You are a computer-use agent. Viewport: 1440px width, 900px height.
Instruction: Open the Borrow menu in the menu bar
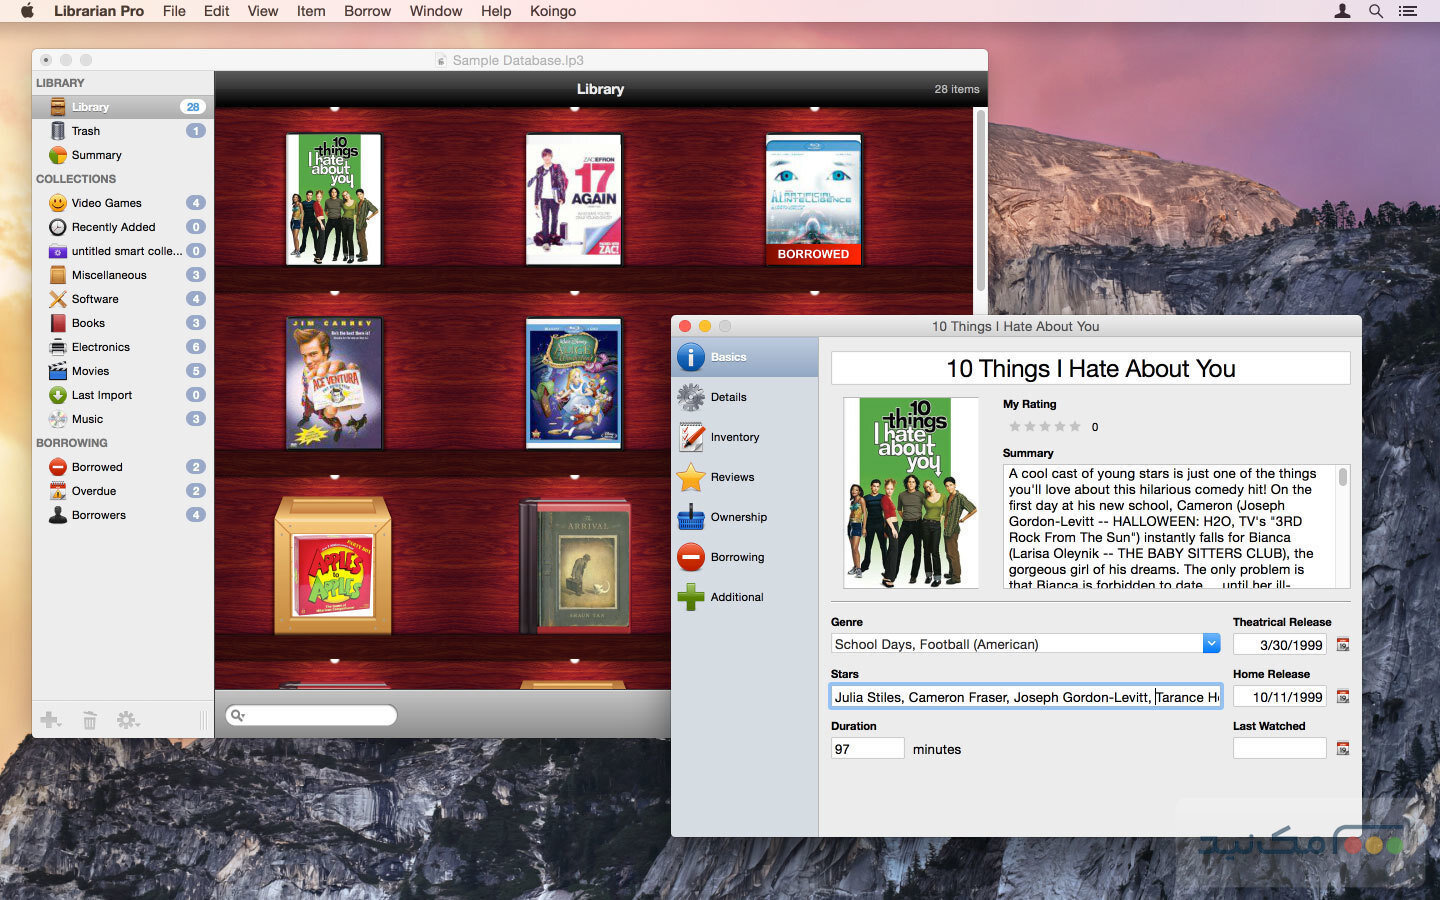[x=367, y=11]
